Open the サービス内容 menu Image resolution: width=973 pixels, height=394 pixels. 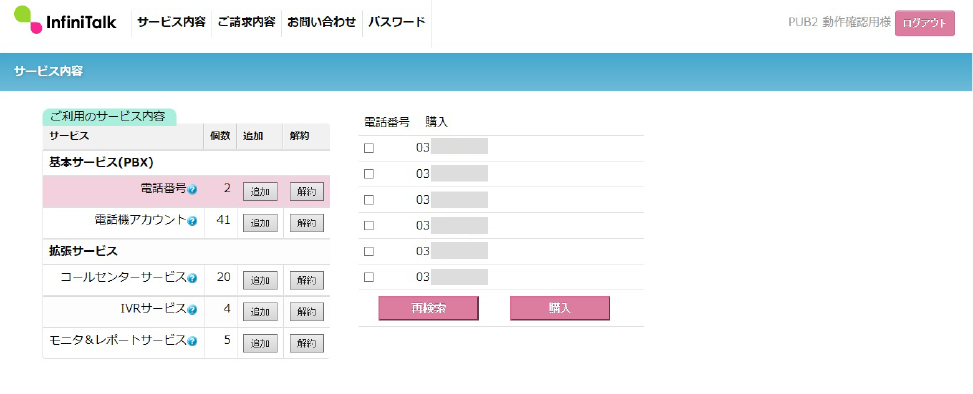171,22
